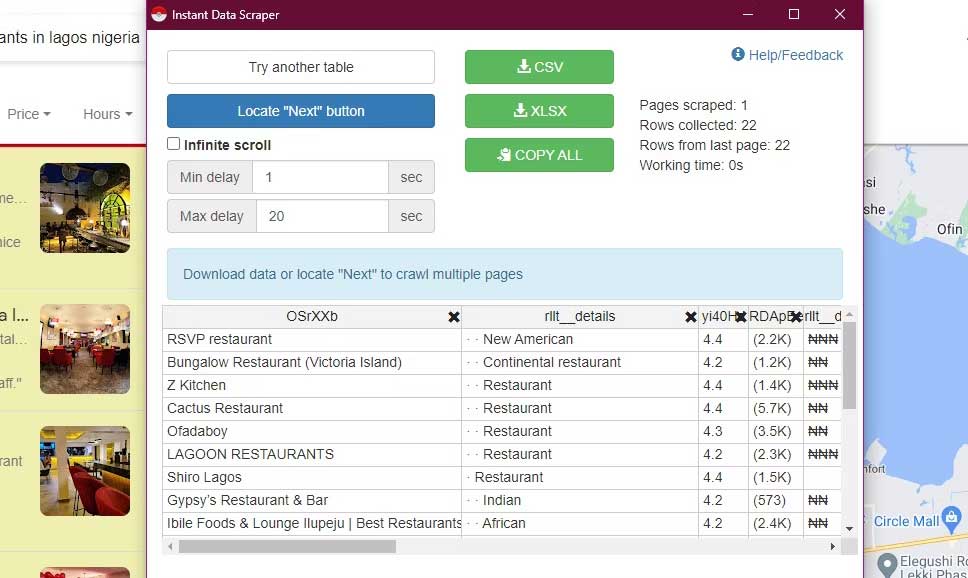Download data as XLSX
This screenshot has width=968, height=578.
point(539,111)
